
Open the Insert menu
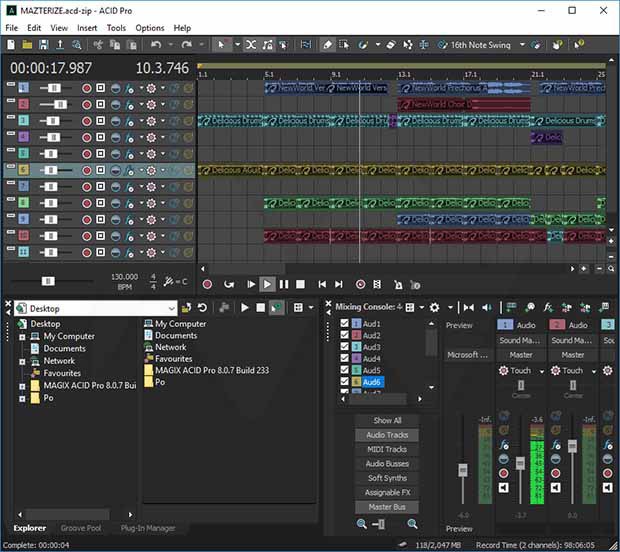point(87,28)
